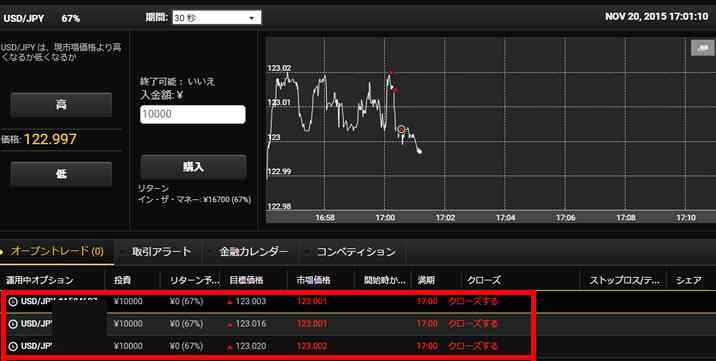Sort by the 投資 column header
The height and width of the screenshot is (361, 716).
click(122, 280)
